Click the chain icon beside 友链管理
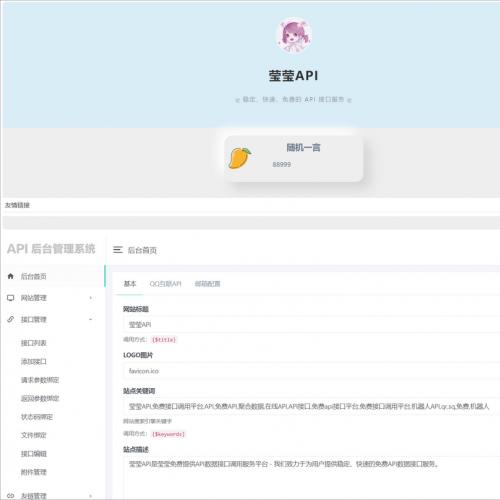The height and width of the screenshot is (500, 500). (x=10, y=496)
